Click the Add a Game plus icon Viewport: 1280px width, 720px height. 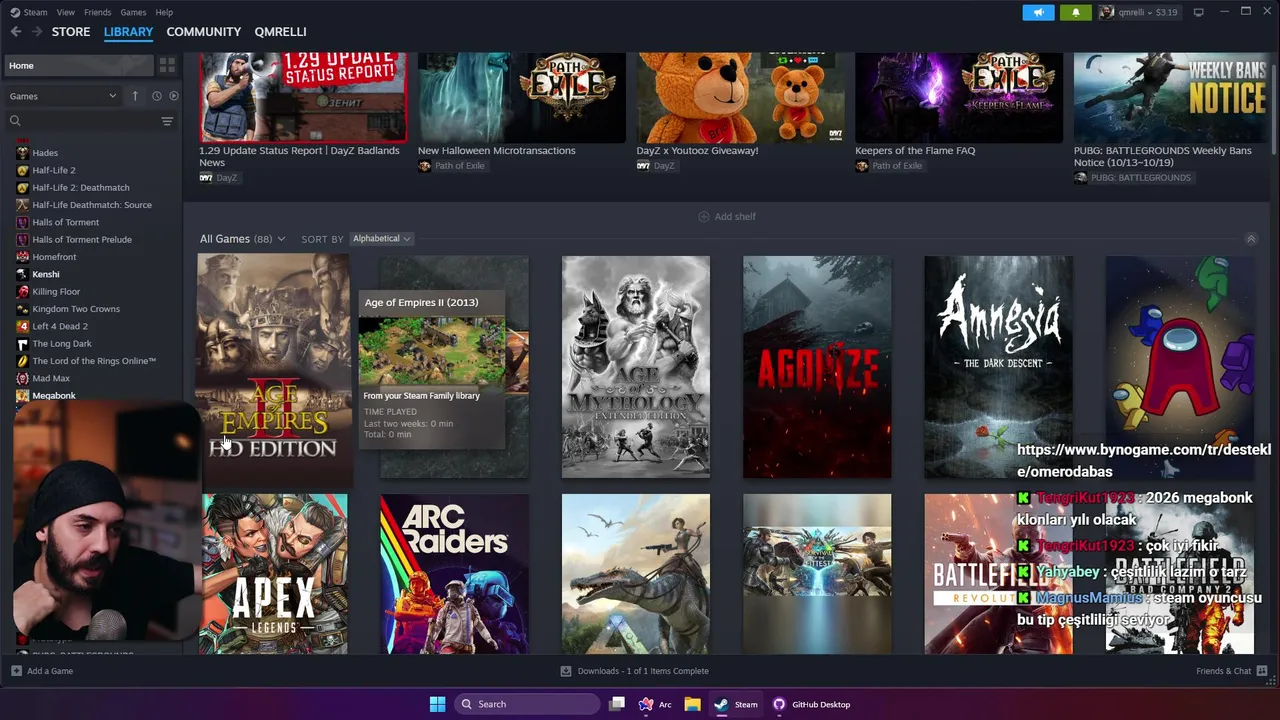click(x=16, y=671)
